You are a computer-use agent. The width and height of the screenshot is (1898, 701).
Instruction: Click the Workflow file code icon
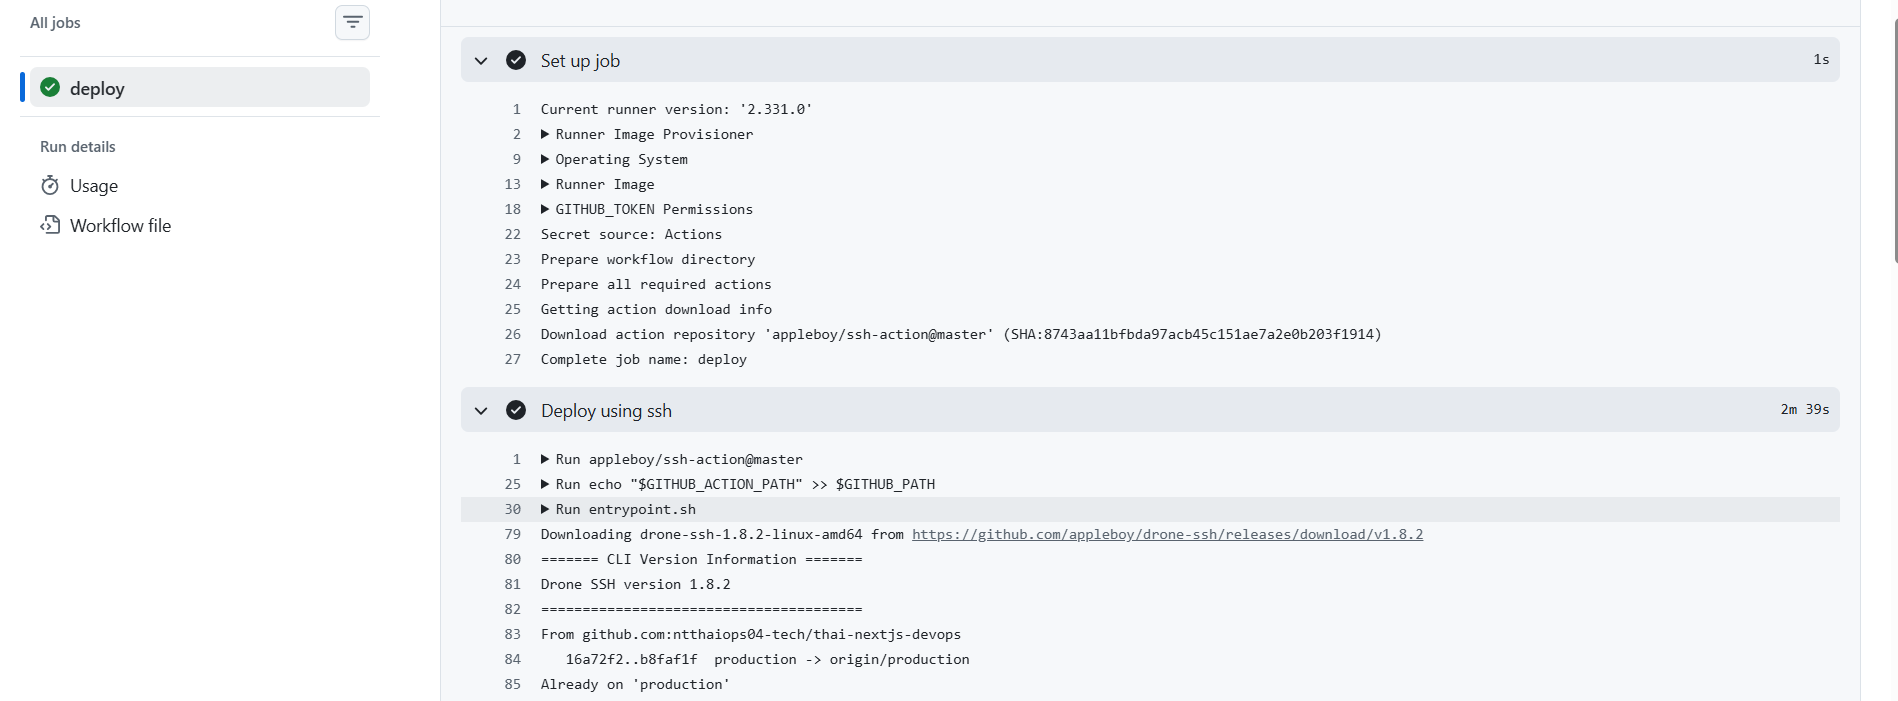pyautogui.click(x=50, y=225)
